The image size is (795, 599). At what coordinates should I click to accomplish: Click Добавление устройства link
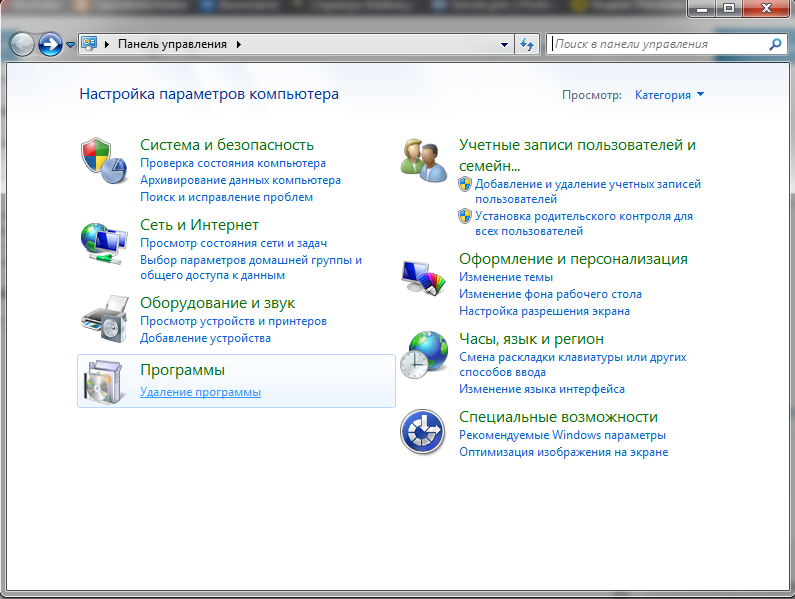tap(205, 338)
